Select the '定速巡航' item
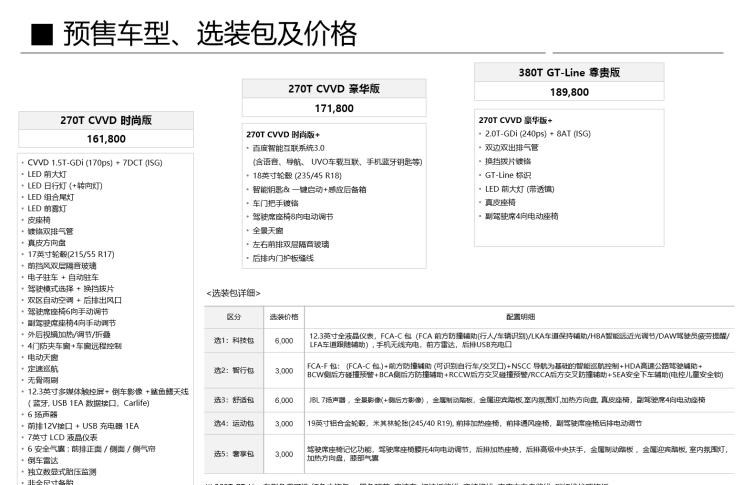Viewport: 744px width, 485px height. 43,369
